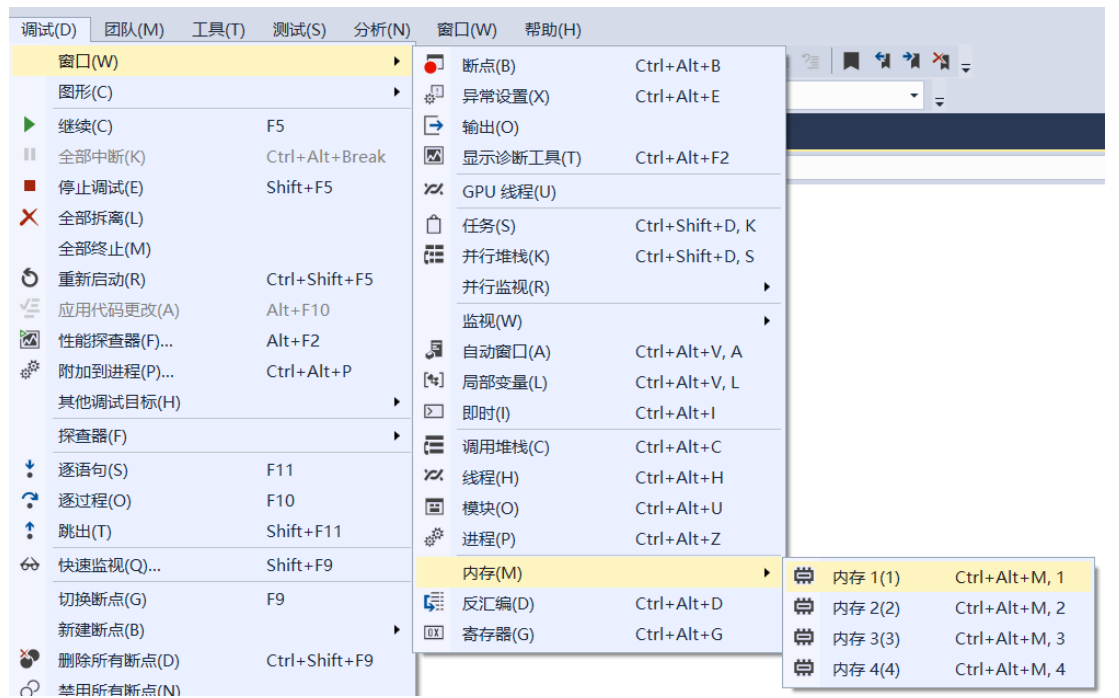This screenshot has width=1119, height=698.
Task: Click the red Breakpoints window icon
Action: (x=433, y=65)
